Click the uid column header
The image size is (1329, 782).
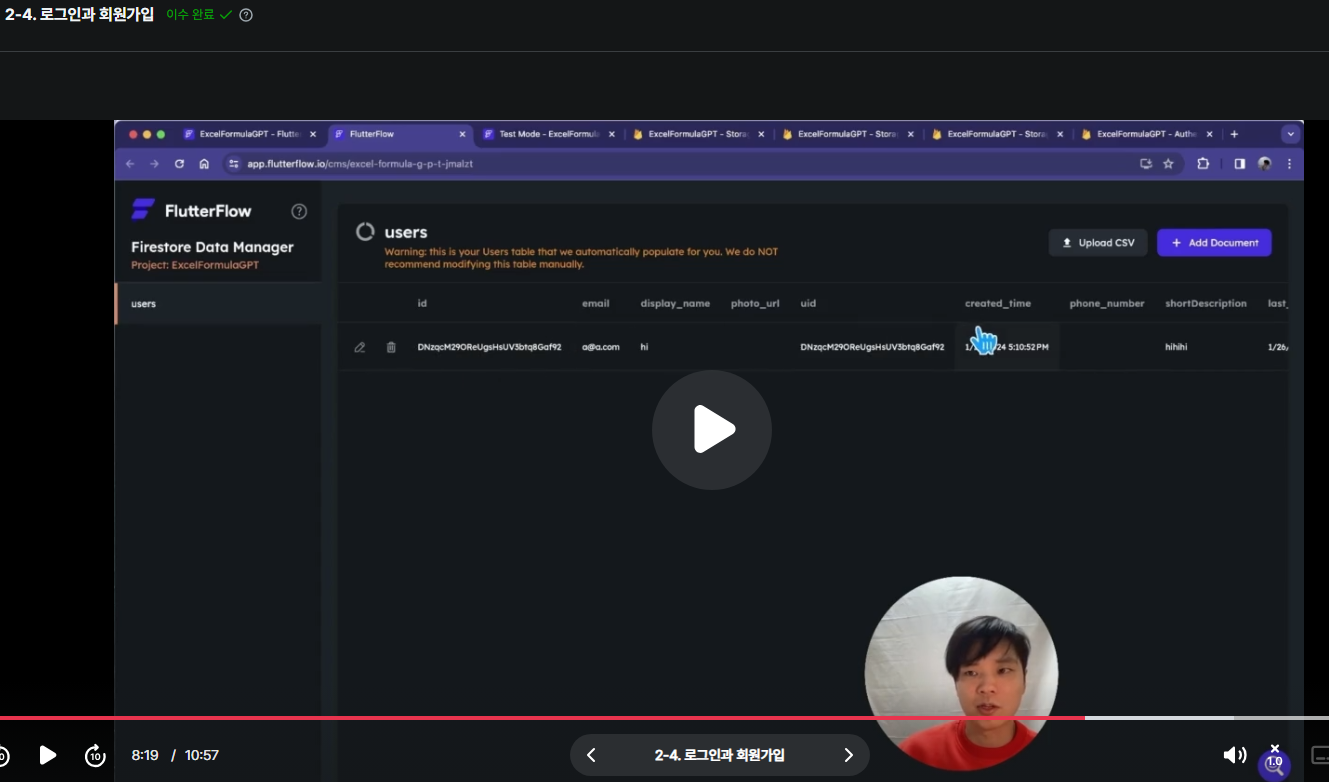pyautogui.click(x=808, y=303)
